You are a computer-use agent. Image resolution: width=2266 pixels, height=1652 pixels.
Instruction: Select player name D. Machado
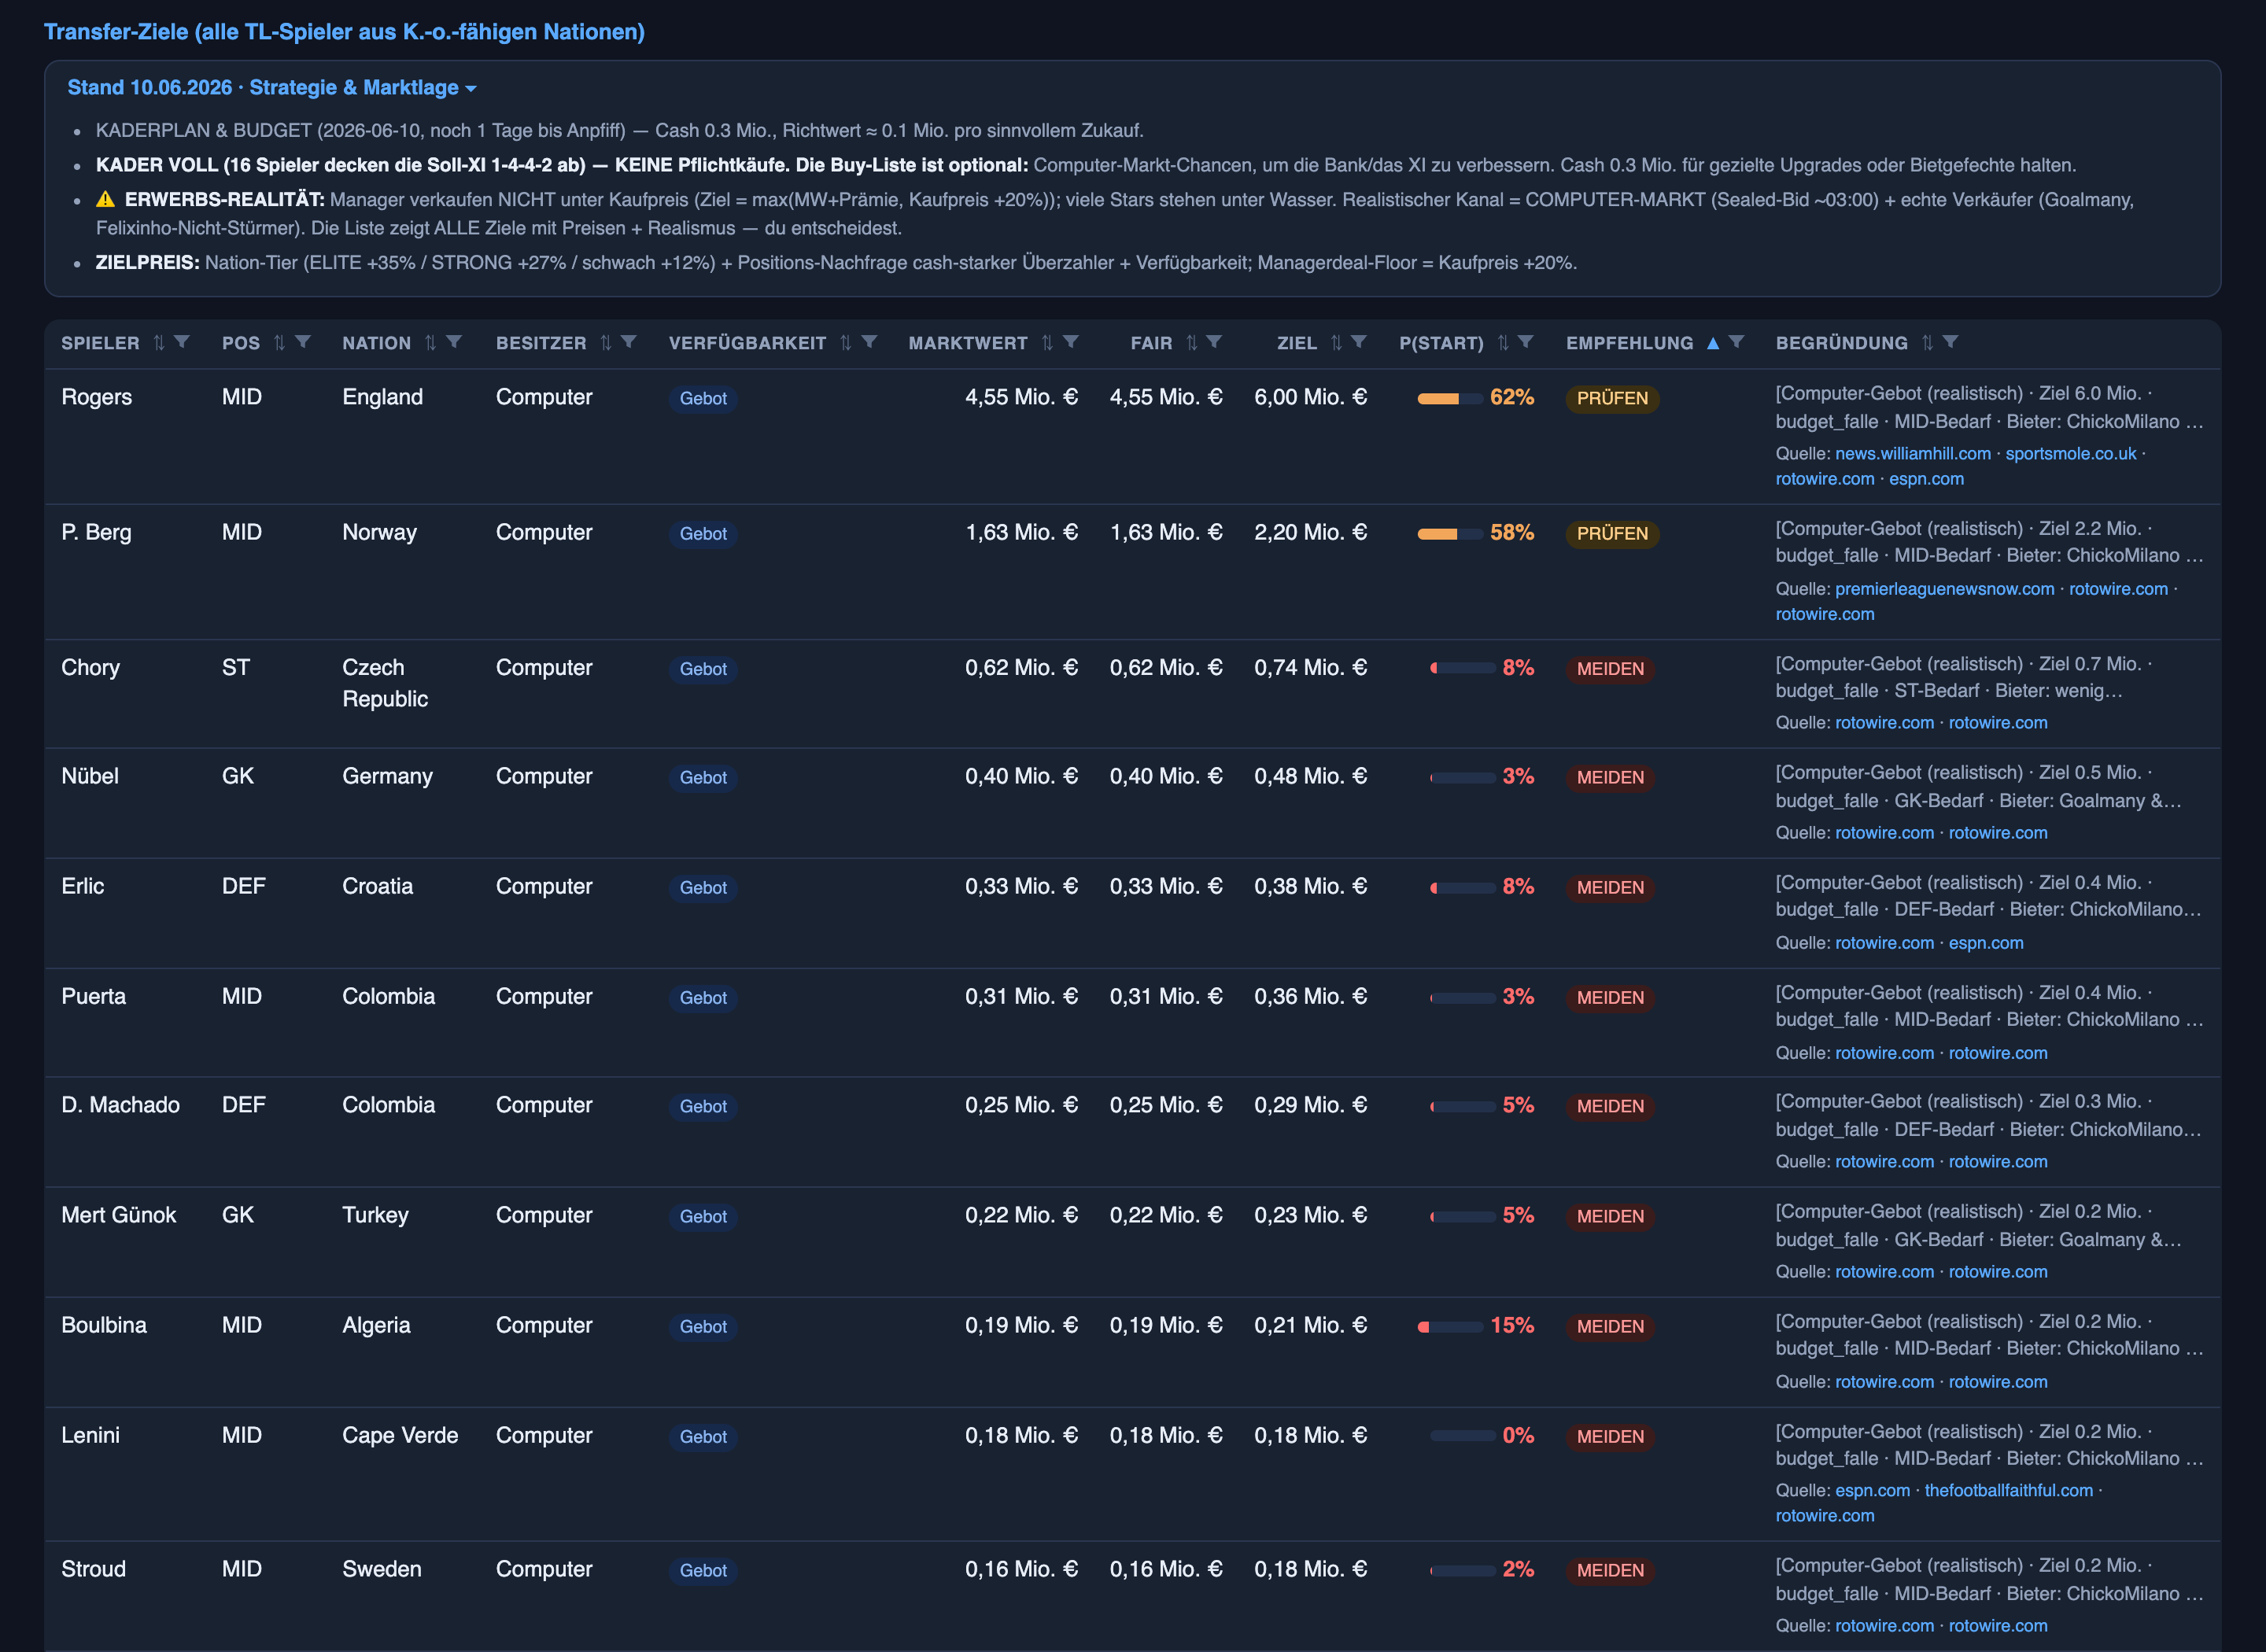pyautogui.click(x=120, y=1105)
